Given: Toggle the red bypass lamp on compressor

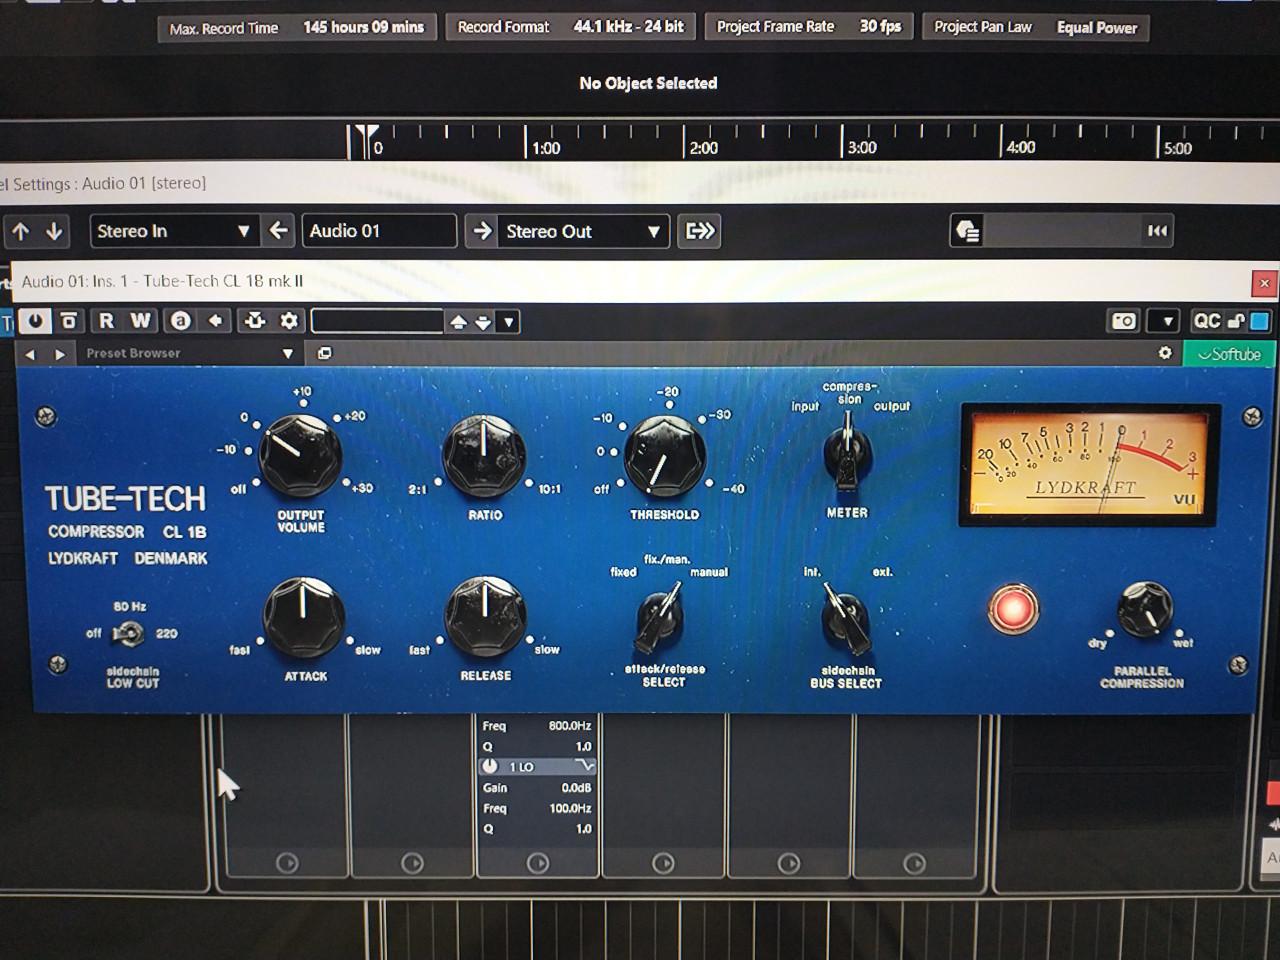Looking at the screenshot, I should 1013,609.
